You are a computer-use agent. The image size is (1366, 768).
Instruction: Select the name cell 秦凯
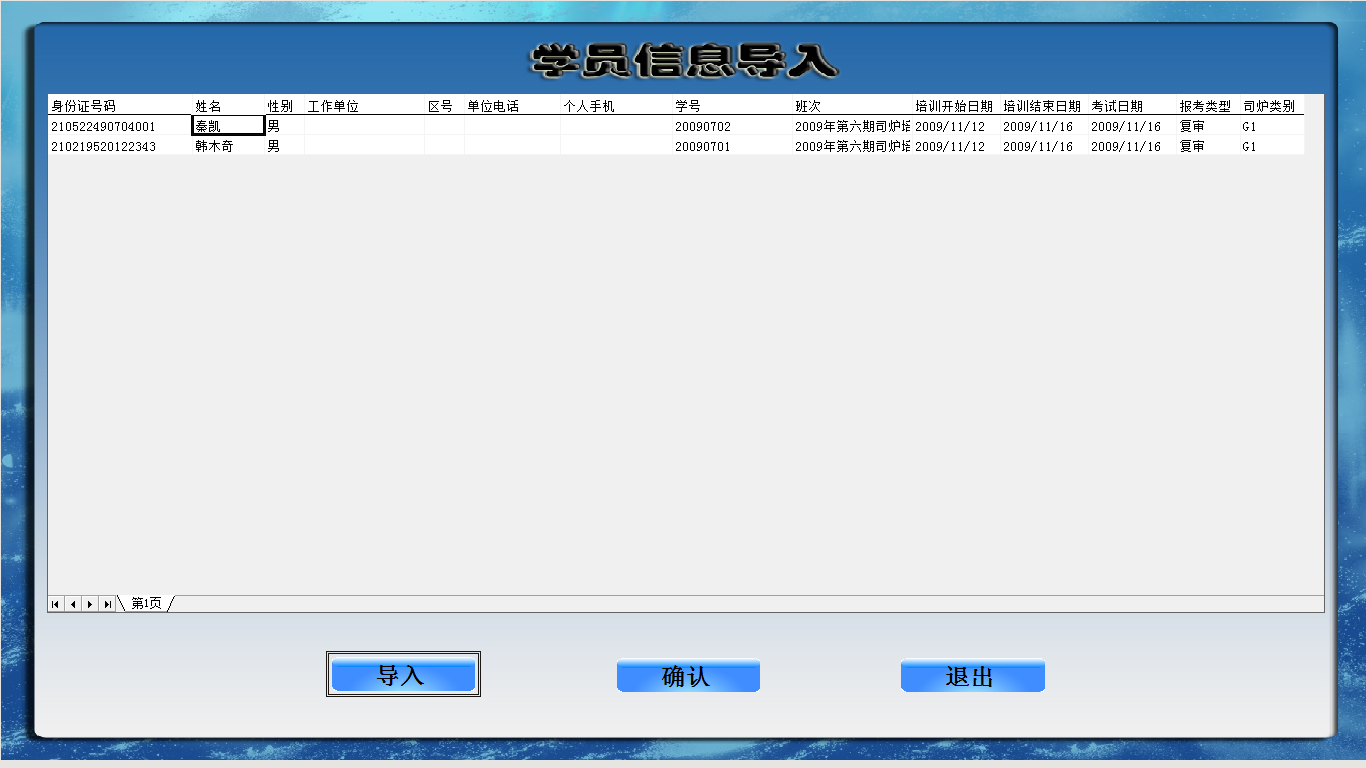227,126
